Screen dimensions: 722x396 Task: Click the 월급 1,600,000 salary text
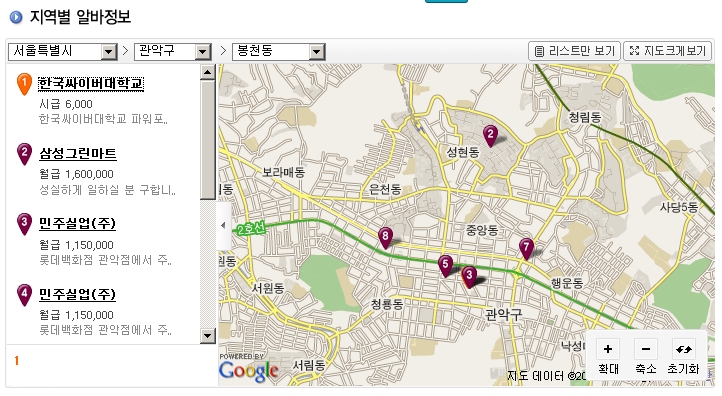76,174
